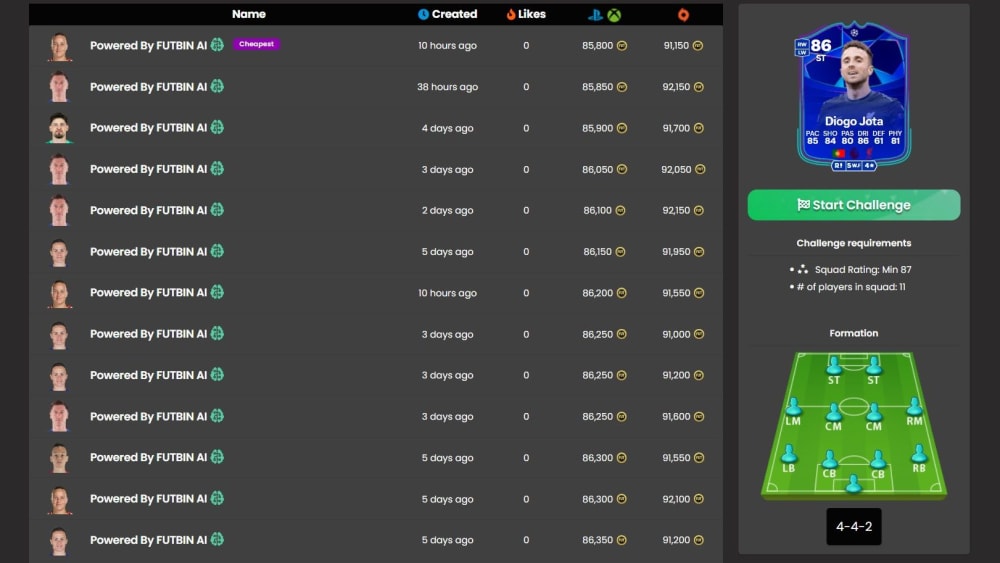The height and width of the screenshot is (563, 1000).
Task: Open the Diogo Jota 86 player card
Action: 853,97
